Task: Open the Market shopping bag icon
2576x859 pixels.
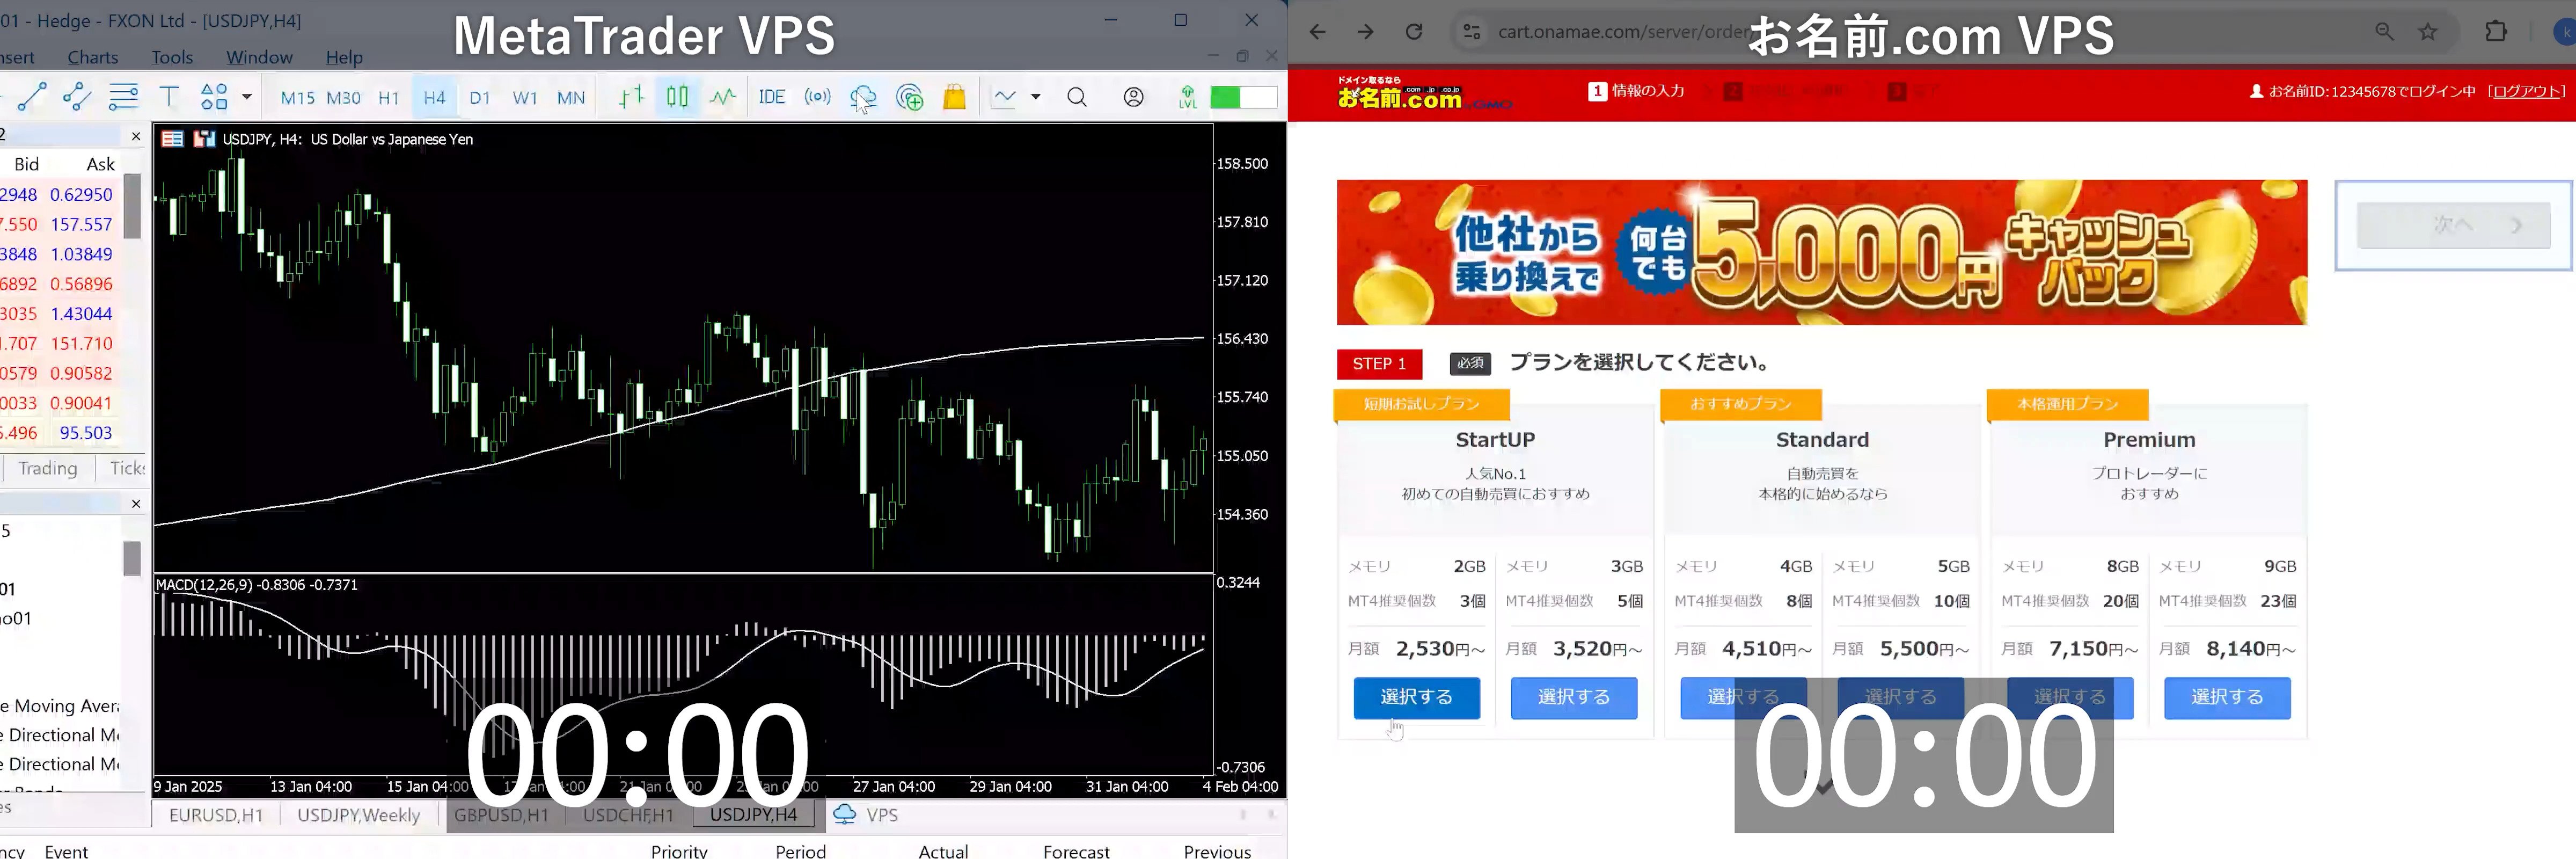Action: [x=955, y=97]
